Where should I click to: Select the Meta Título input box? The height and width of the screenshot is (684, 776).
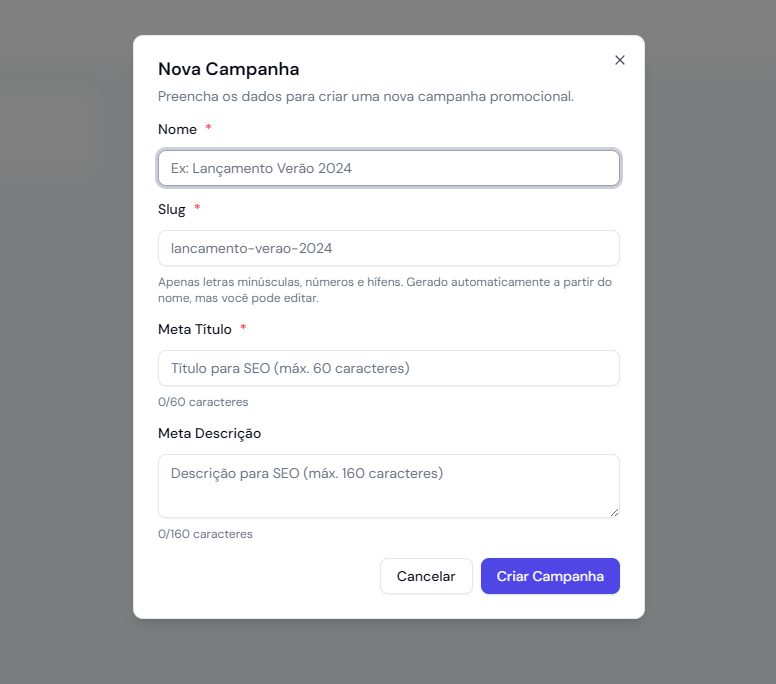[x=388, y=368]
